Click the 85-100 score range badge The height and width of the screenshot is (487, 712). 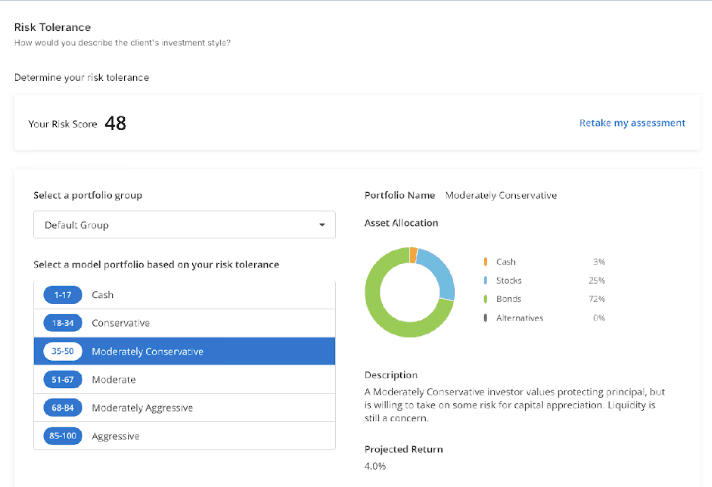[63, 436]
